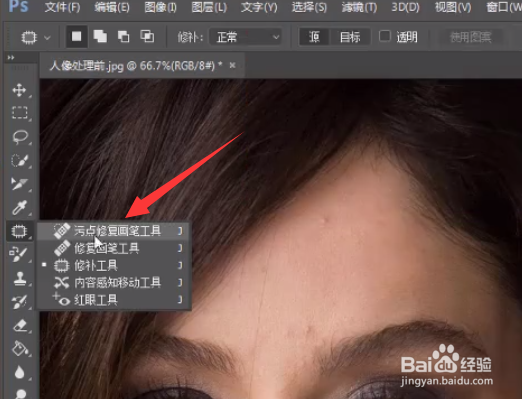Image resolution: width=522 pixels, height=399 pixels.
Task: Open the tool preset picker arrow
Action: click(x=47, y=38)
